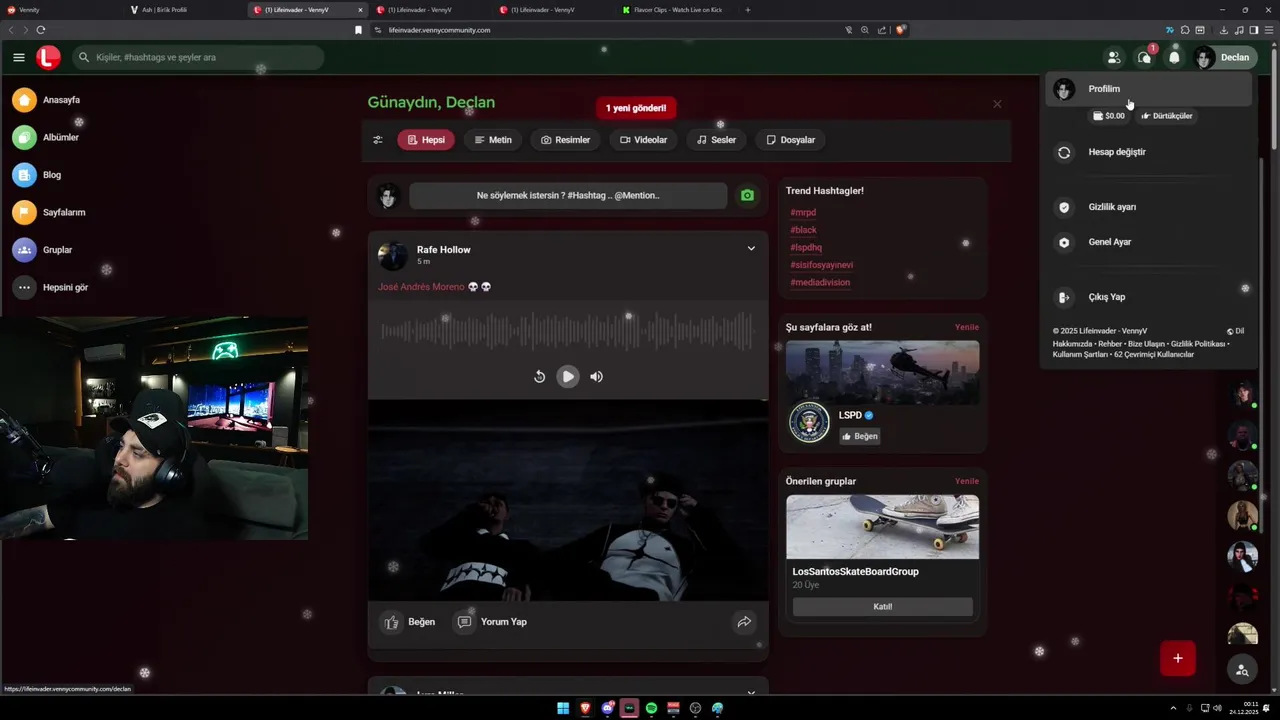Open Discord in the taskbar
The width and height of the screenshot is (1280, 720).
point(607,708)
